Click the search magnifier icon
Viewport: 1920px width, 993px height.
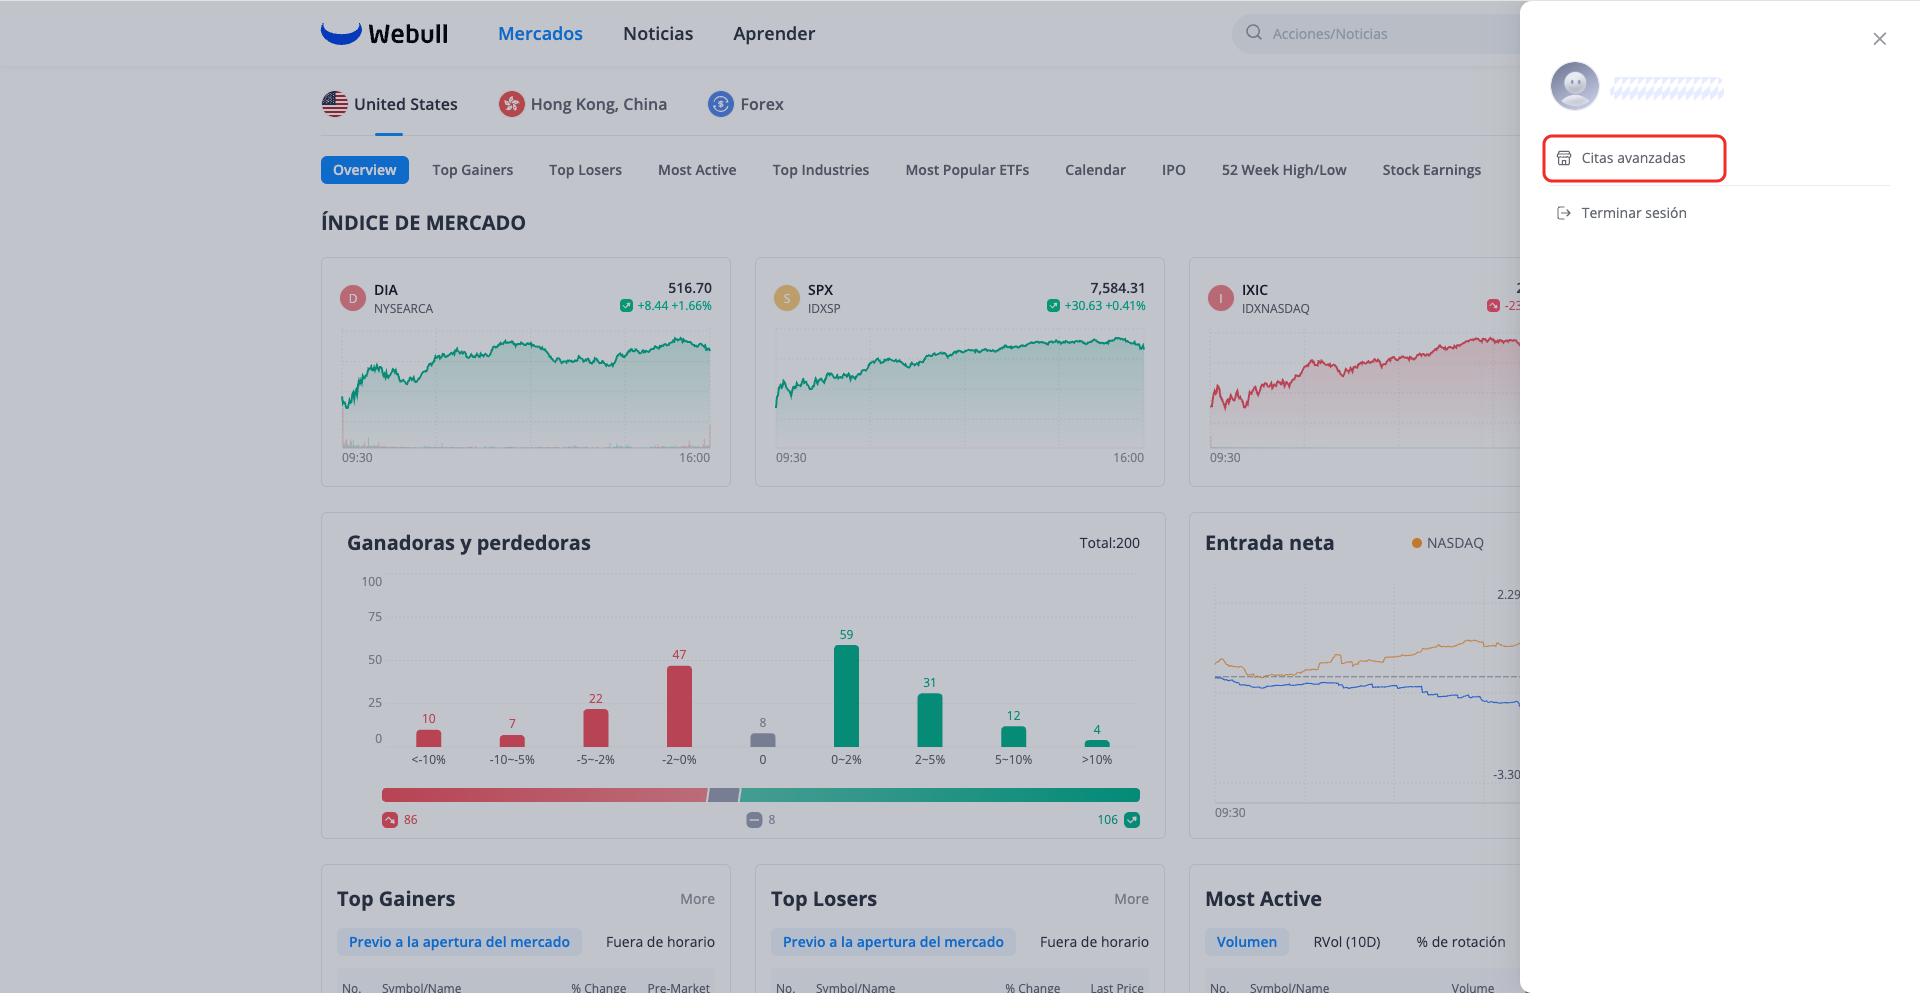(1254, 33)
